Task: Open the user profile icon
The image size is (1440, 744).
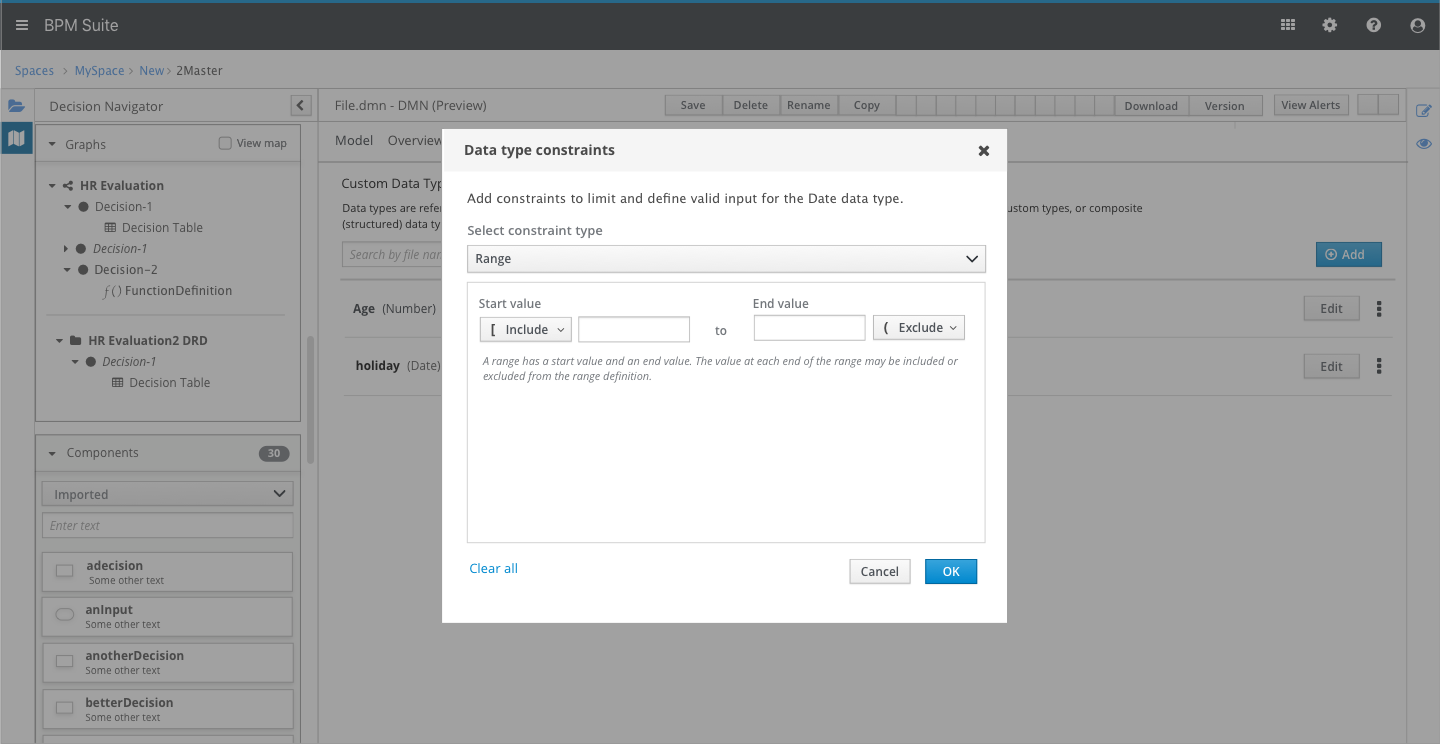Action: pyautogui.click(x=1417, y=25)
